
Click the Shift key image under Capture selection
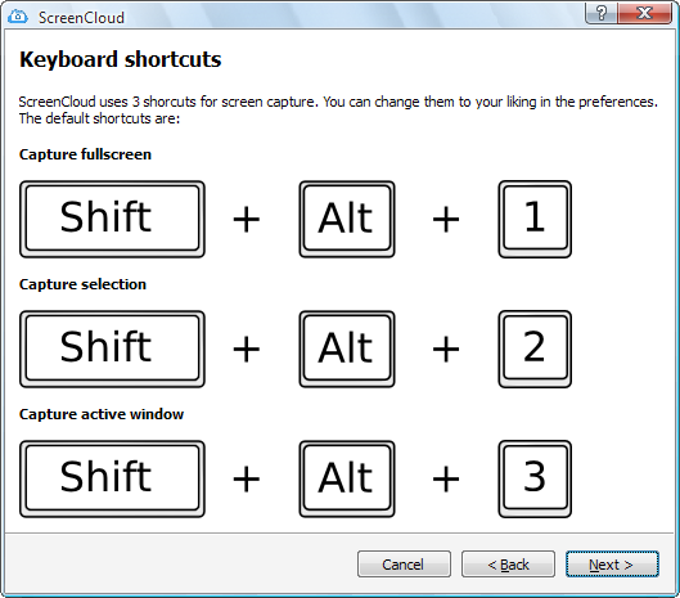tap(112, 349)
